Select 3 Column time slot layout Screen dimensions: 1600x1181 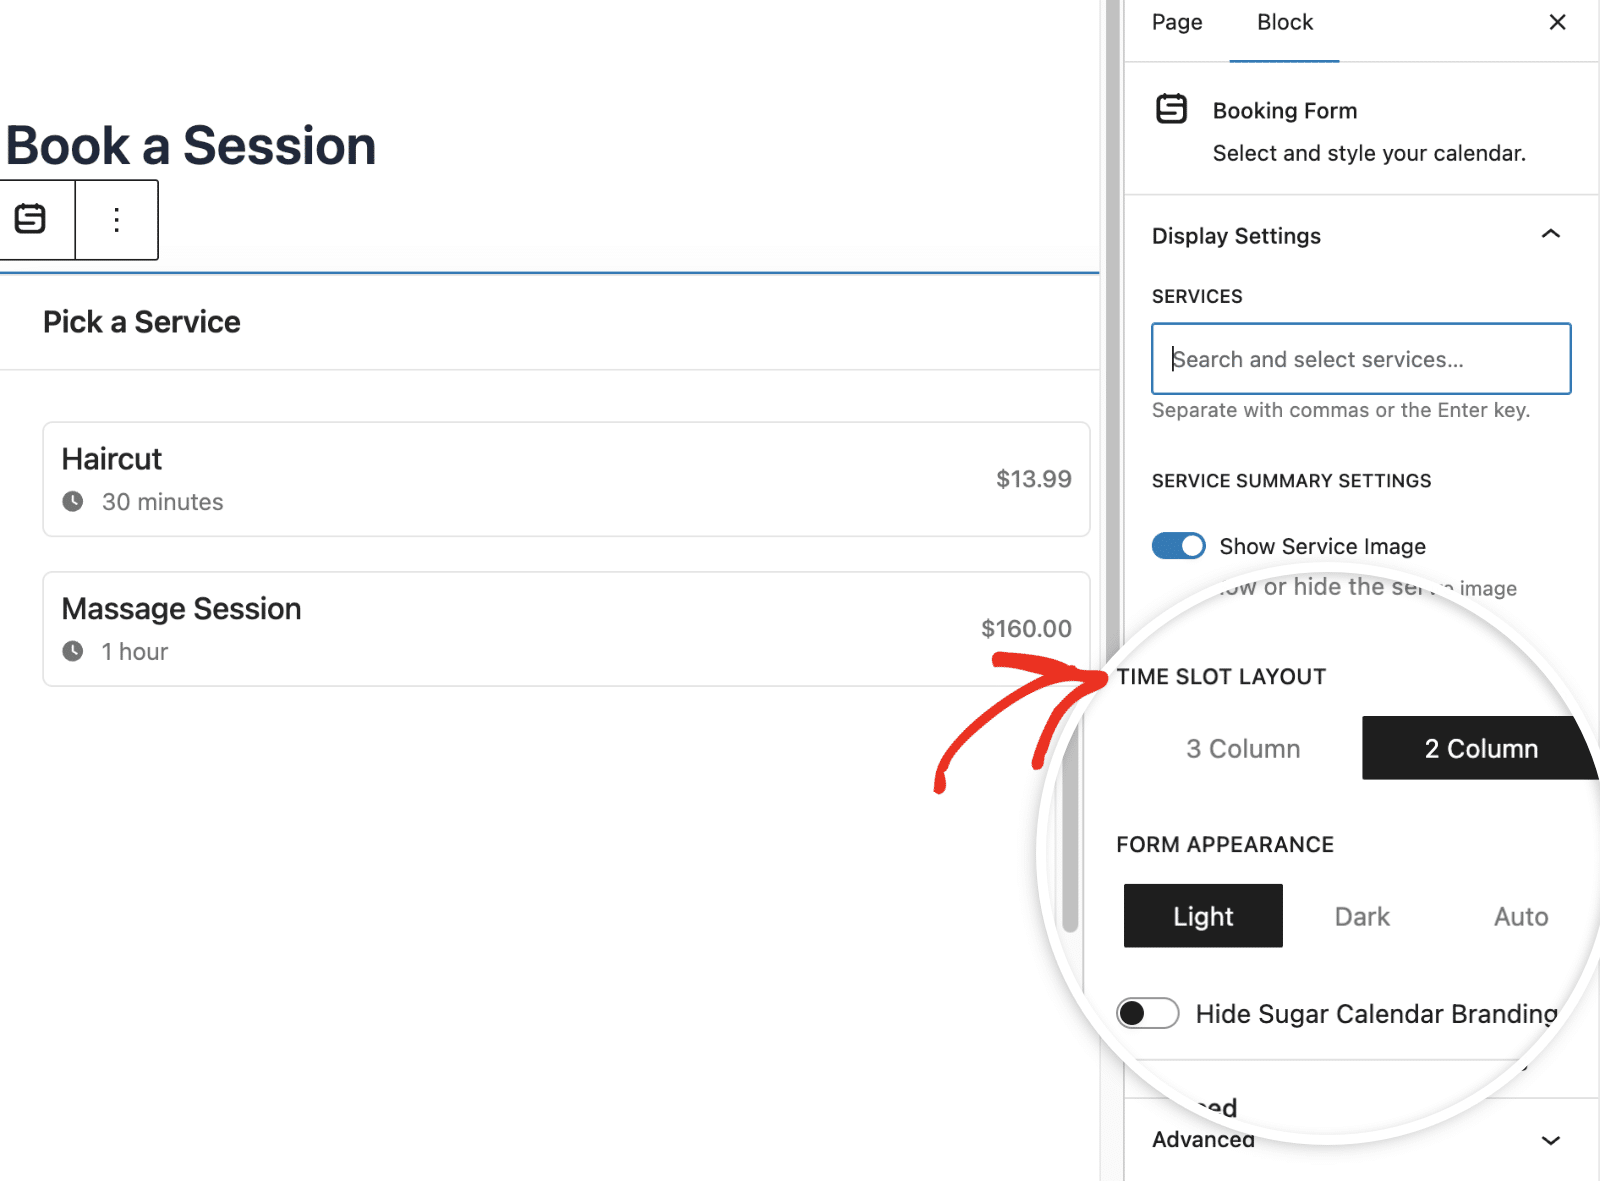pyautogui.click(x=1242, y=748)
